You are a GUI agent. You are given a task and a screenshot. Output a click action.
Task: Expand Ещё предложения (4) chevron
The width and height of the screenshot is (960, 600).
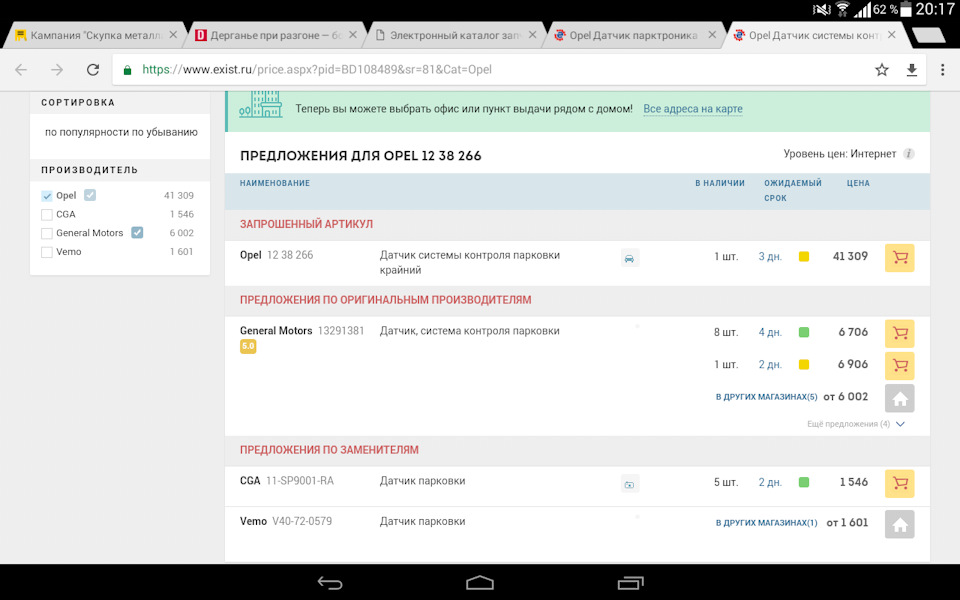[900, 424]
